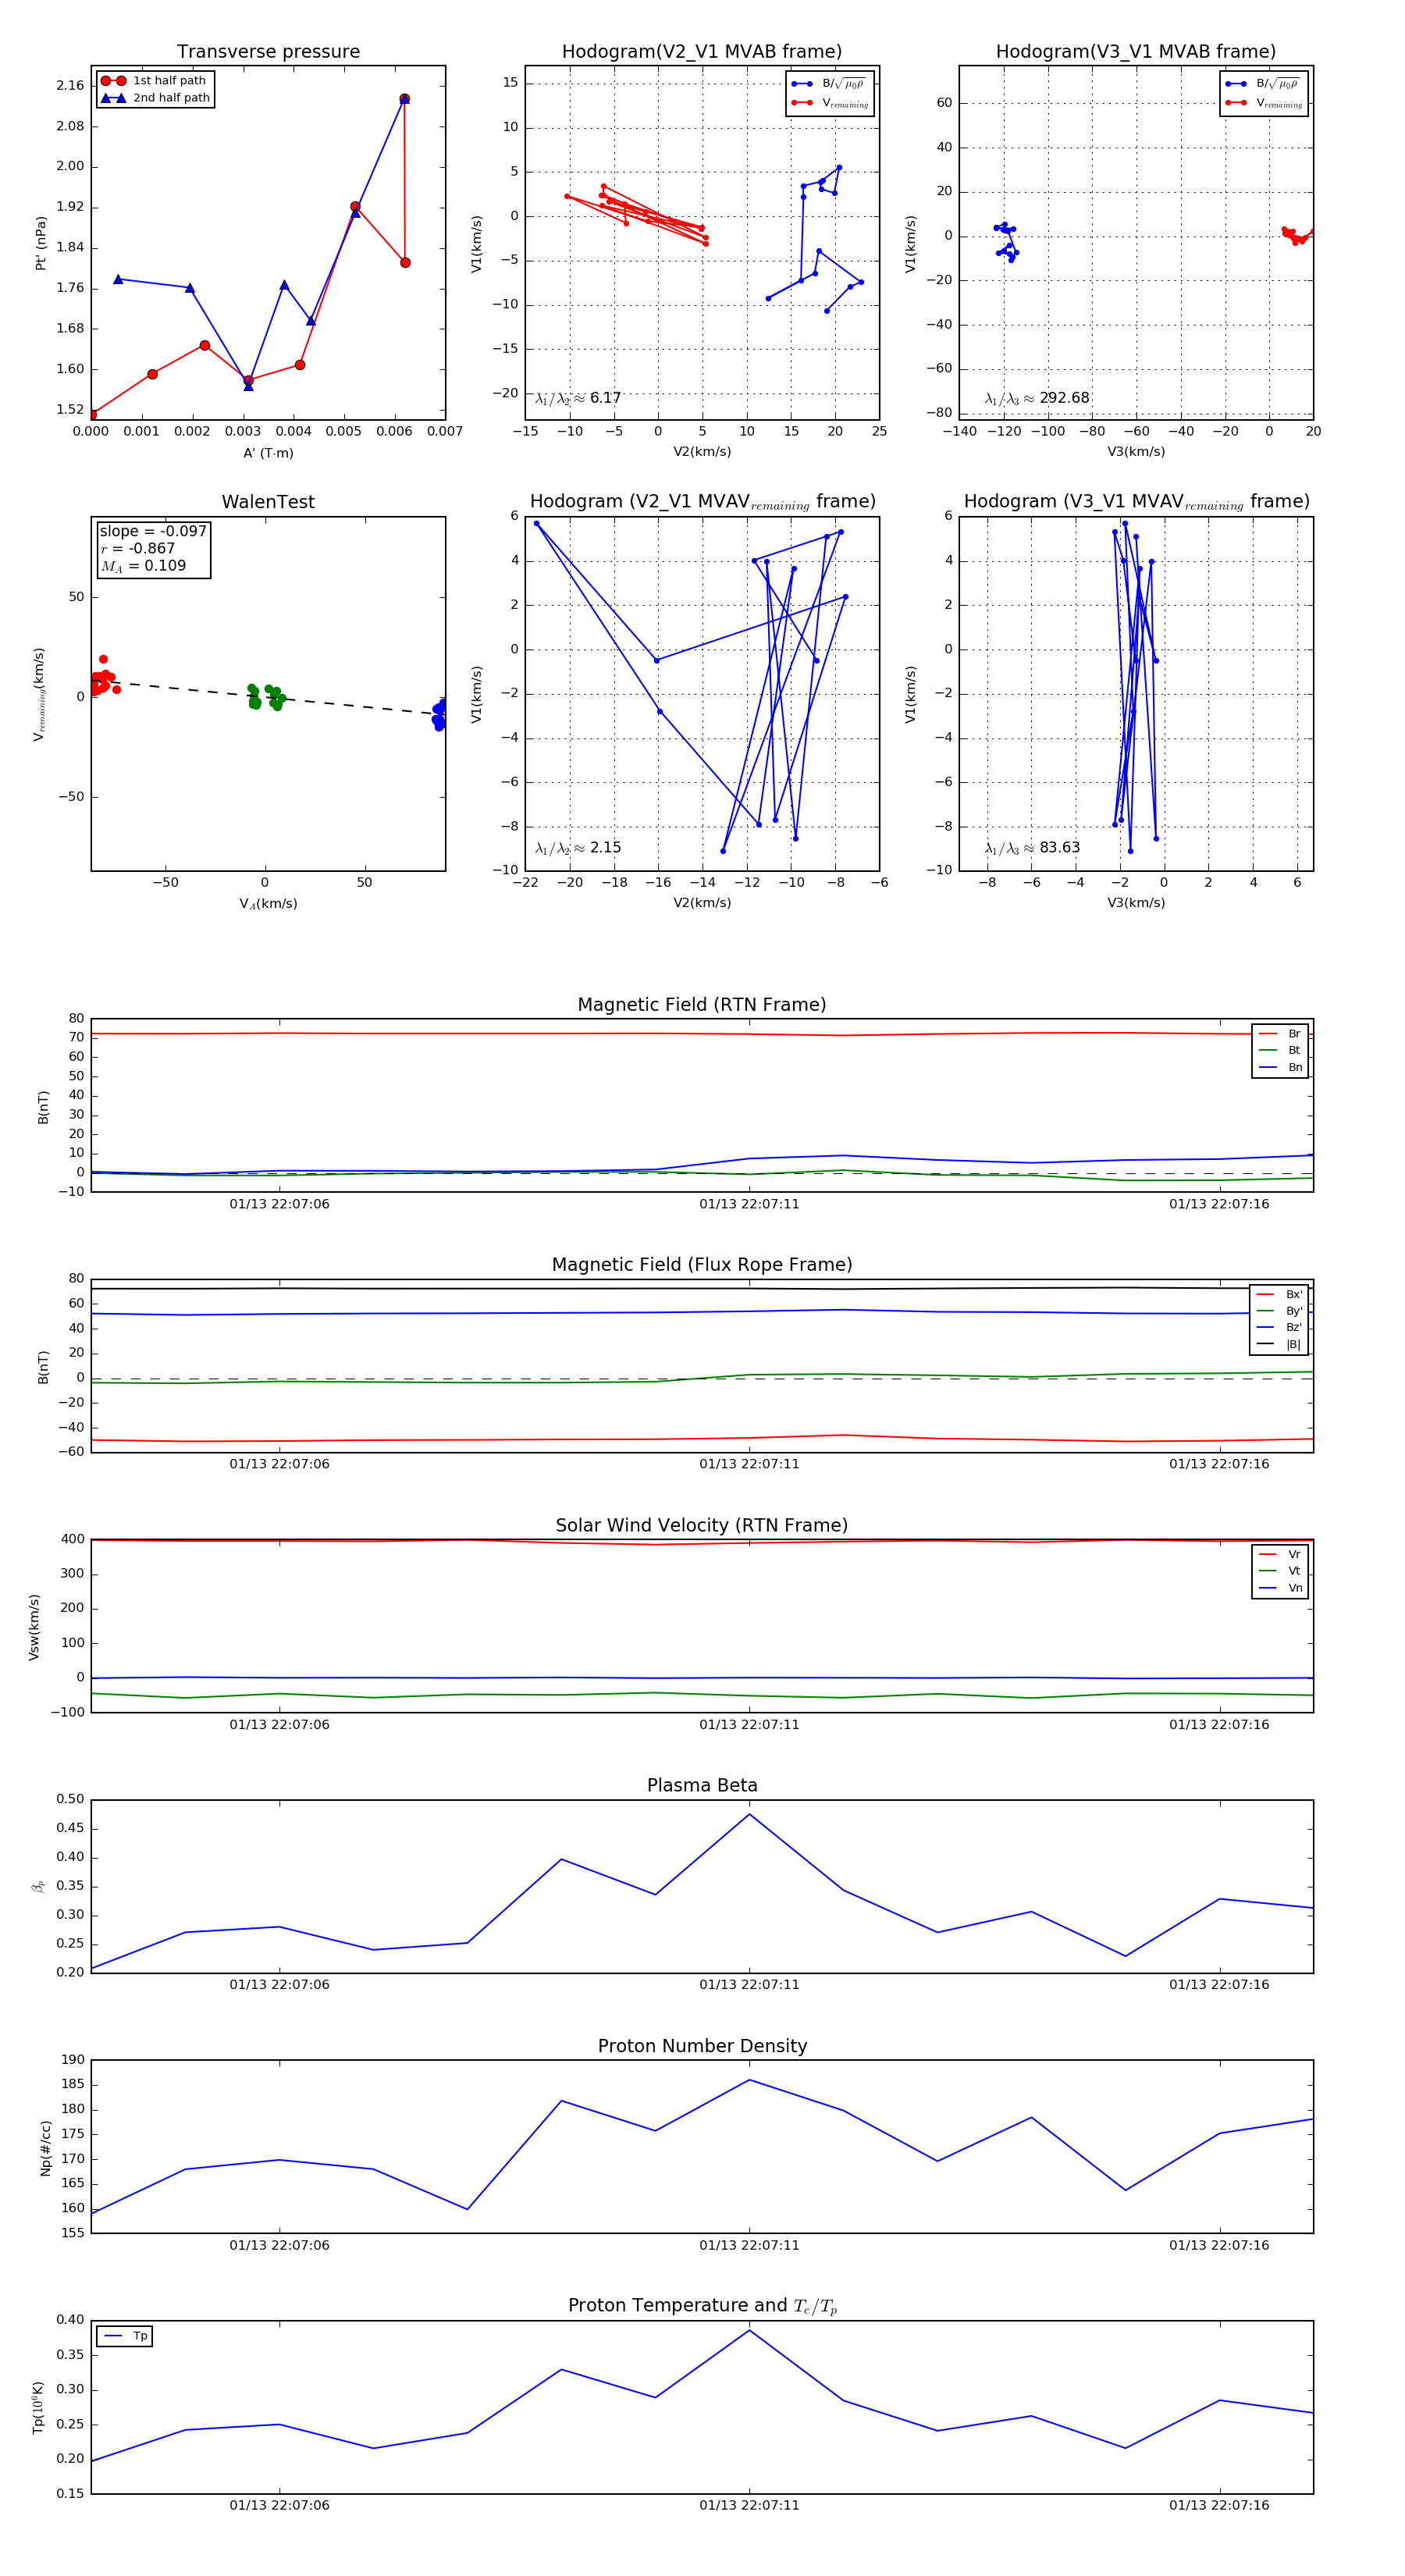This screenshot has height=2576, width=1405.
Task: Click 'slope = -0.097' in the Walen test box
Action: pos(153,531)
